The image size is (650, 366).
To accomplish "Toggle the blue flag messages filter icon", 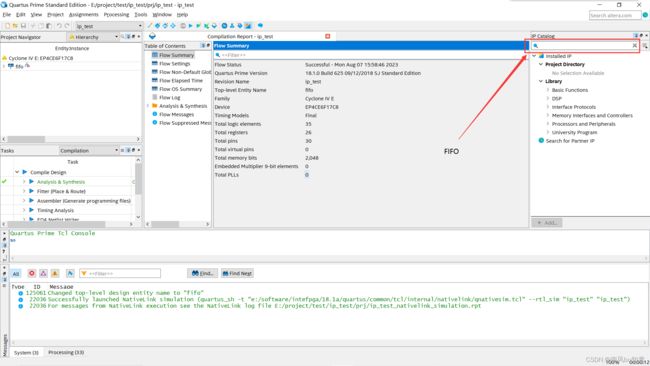I will (70, 273).
